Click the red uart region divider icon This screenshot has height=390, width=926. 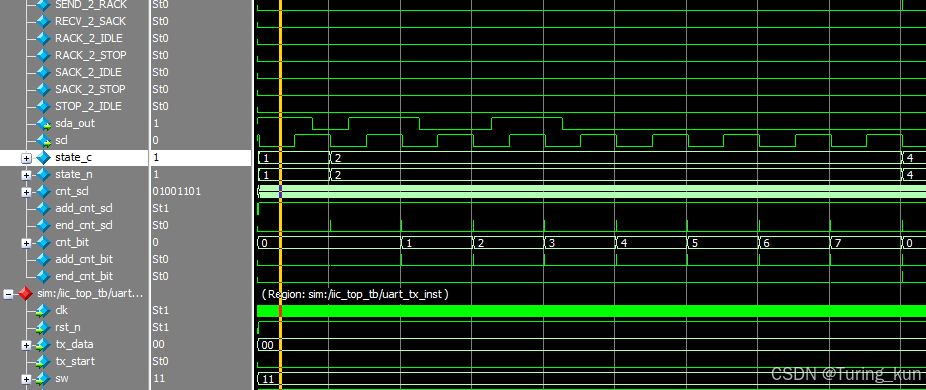tap(24, 294)
